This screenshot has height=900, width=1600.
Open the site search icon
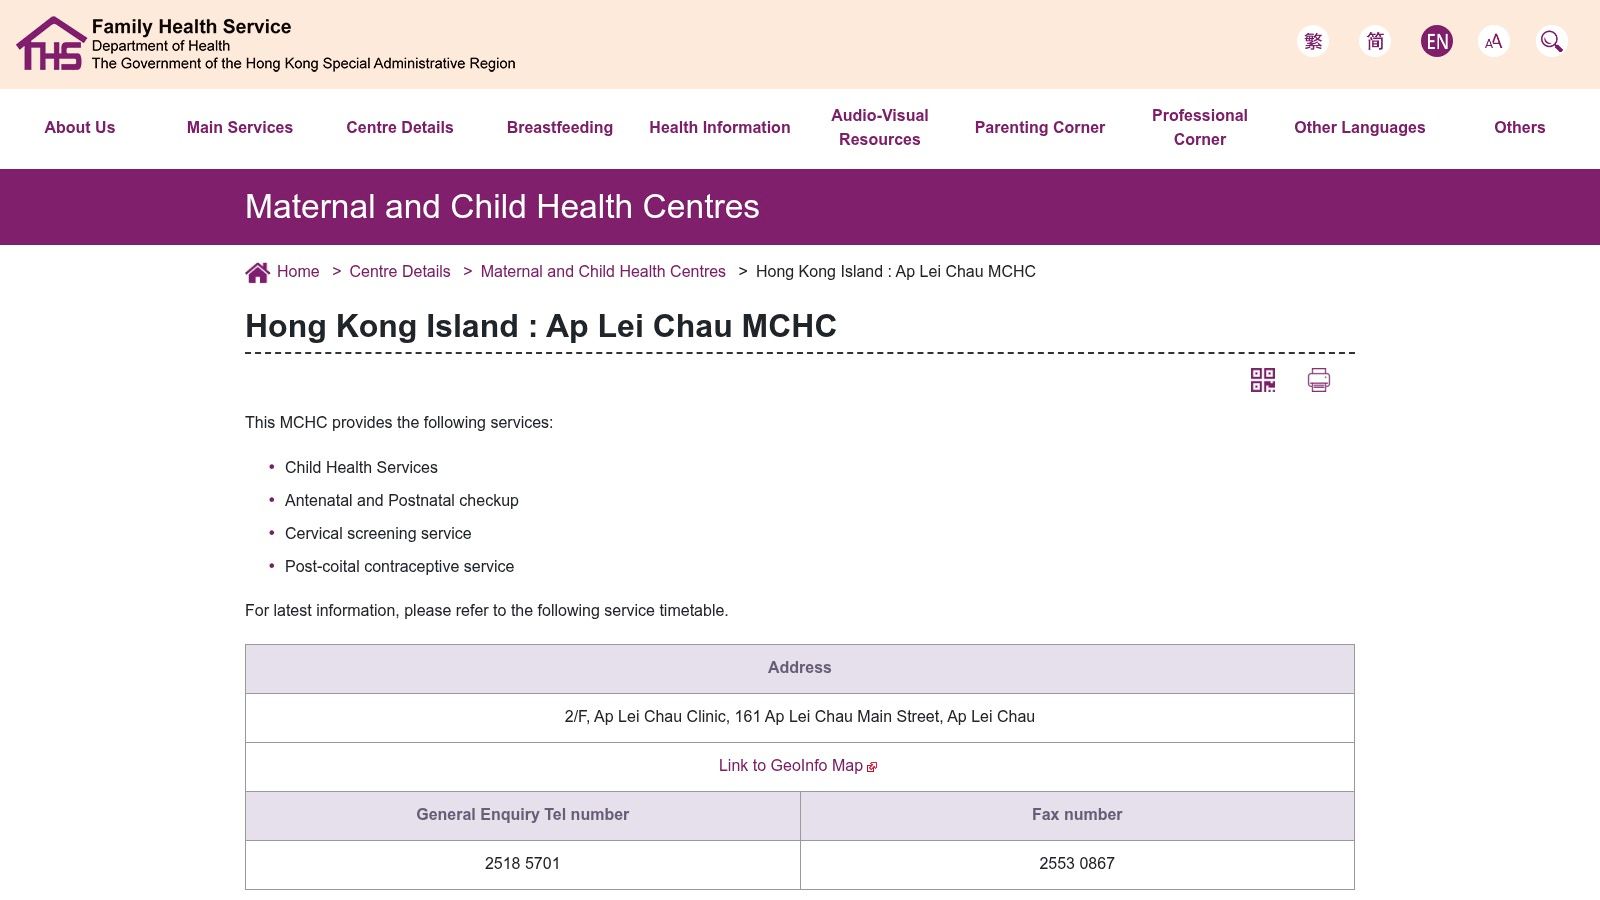pos(1552,41)
